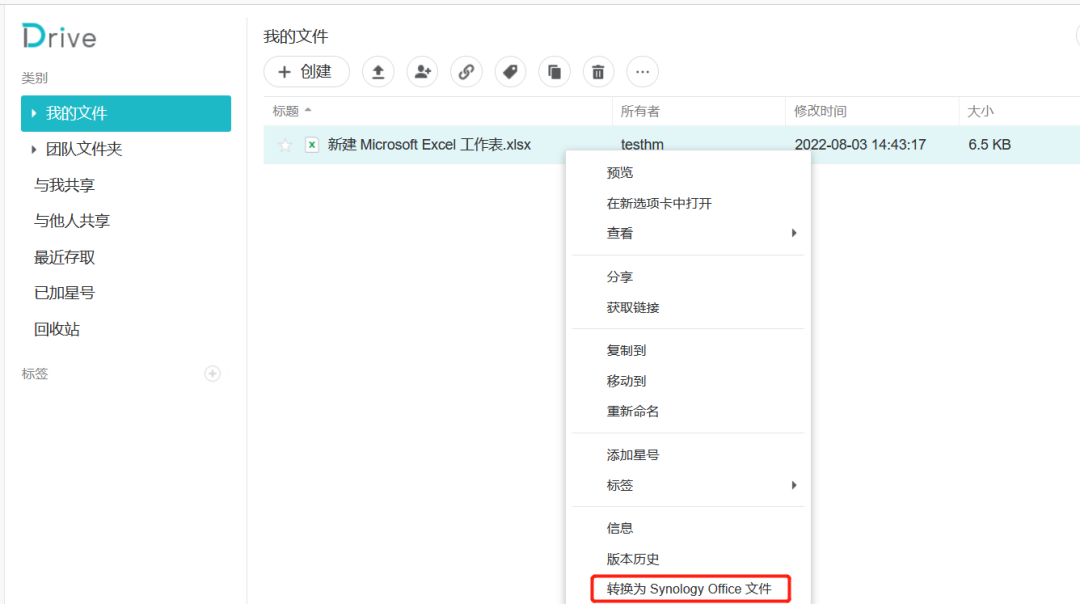Screen dimensions: 1080x604
Task: Click 预览 at the top of context menu
Action: click(x=618, y=170)
